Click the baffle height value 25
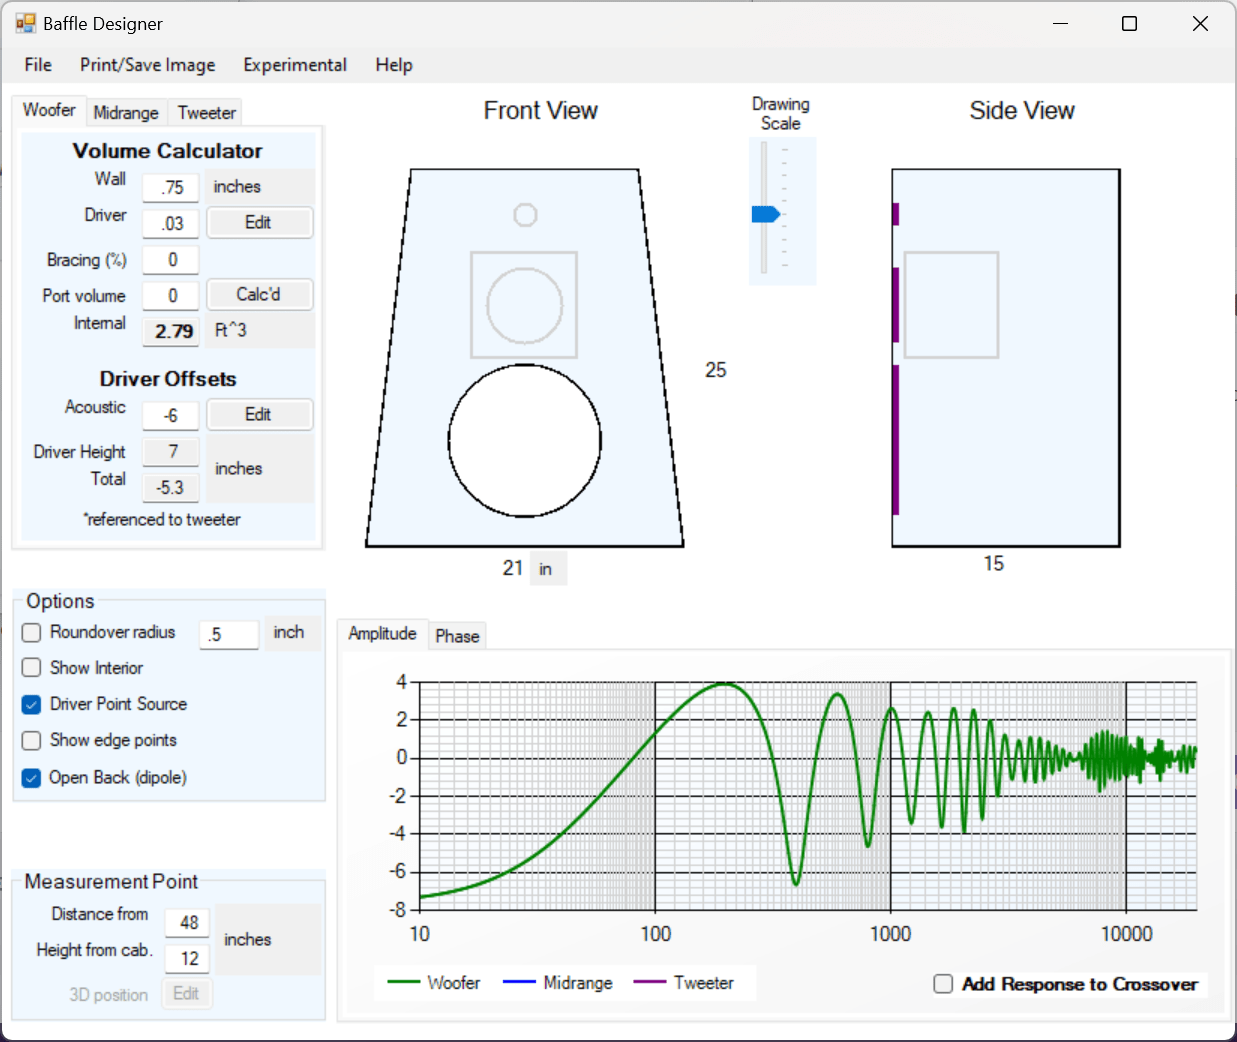Image resolution: width=1237 pixels, height=1042 pixels. pyautogui.click(x=716, y=370)
